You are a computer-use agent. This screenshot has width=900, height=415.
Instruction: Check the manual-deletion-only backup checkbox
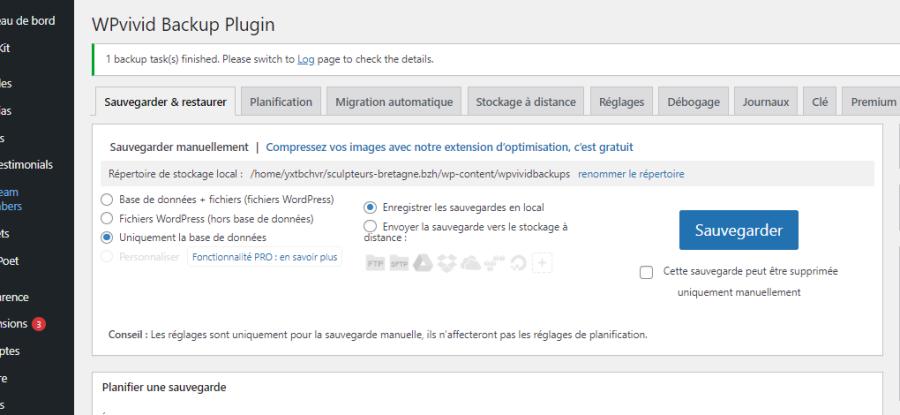(x=646, y=272)
